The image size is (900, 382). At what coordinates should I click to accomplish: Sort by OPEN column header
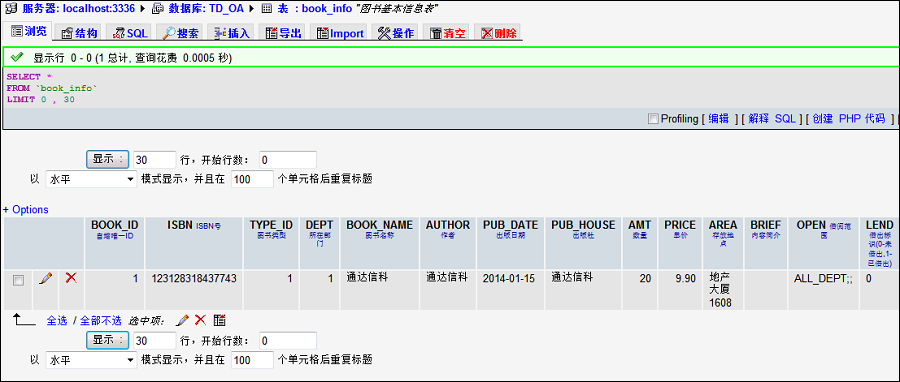(811, 225)
